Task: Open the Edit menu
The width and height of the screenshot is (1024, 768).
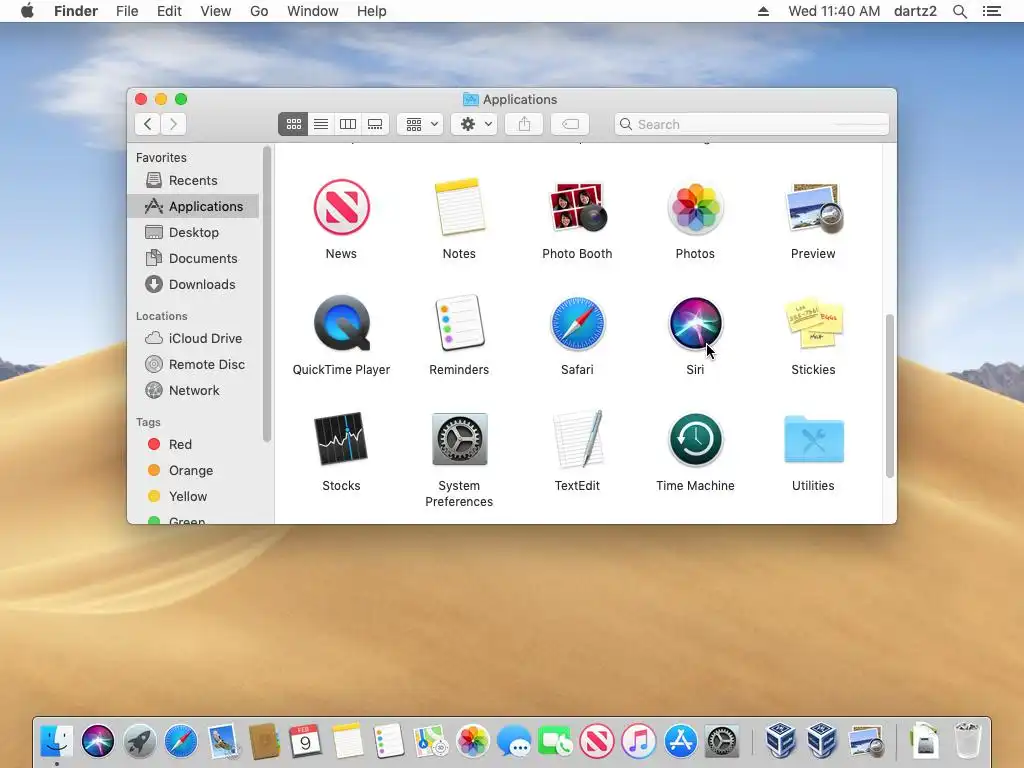Action: 169,11
